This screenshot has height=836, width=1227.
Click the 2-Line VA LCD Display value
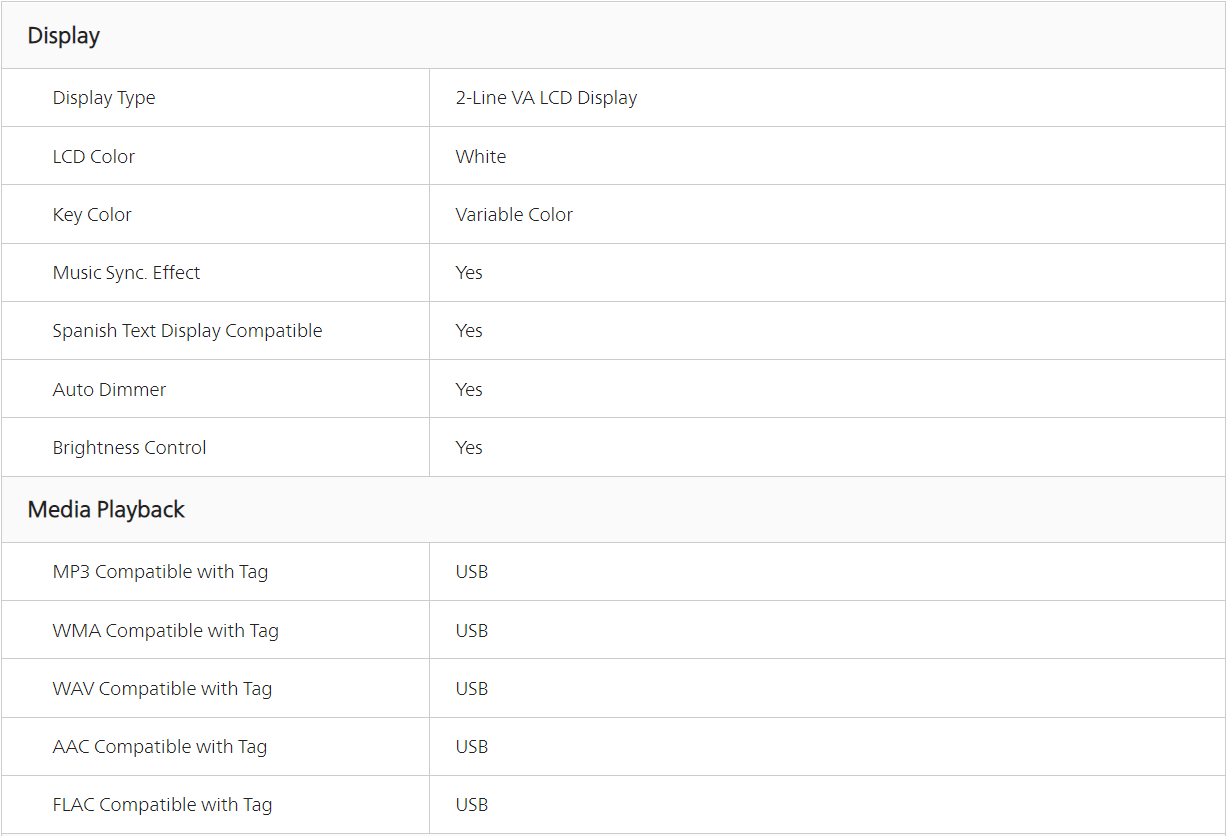point(546,98)
